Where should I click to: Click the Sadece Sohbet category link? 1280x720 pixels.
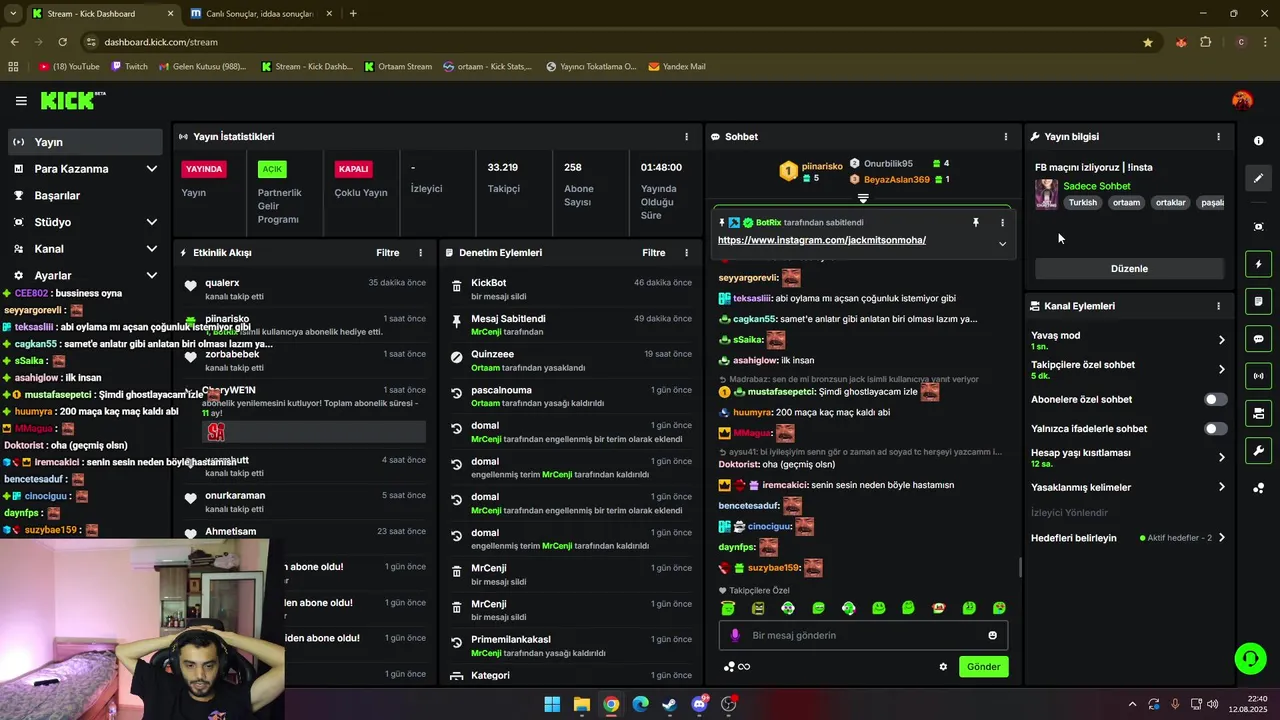point(1097,186)
